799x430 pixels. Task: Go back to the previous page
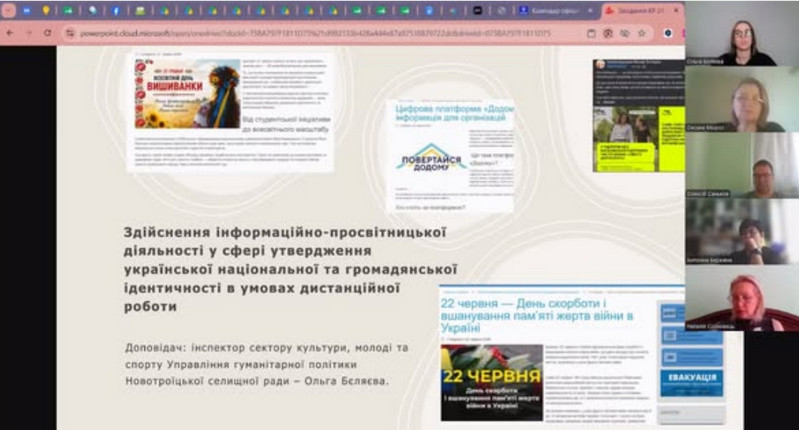pyautogui.click(x=10, y=33)
